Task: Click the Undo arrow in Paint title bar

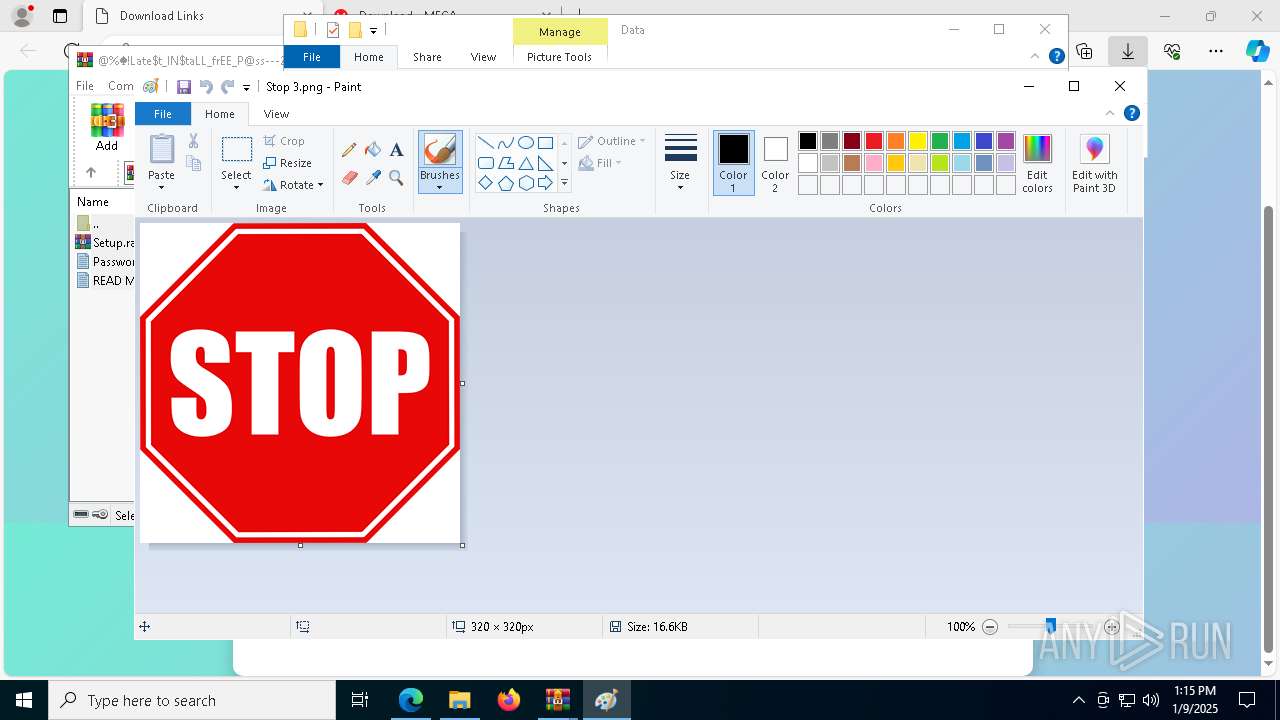Action: point(206,87)
